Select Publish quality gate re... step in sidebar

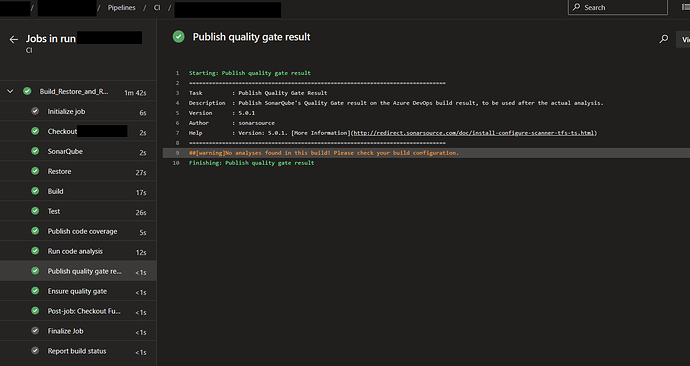pyautogui.click(x=78, y=271)
